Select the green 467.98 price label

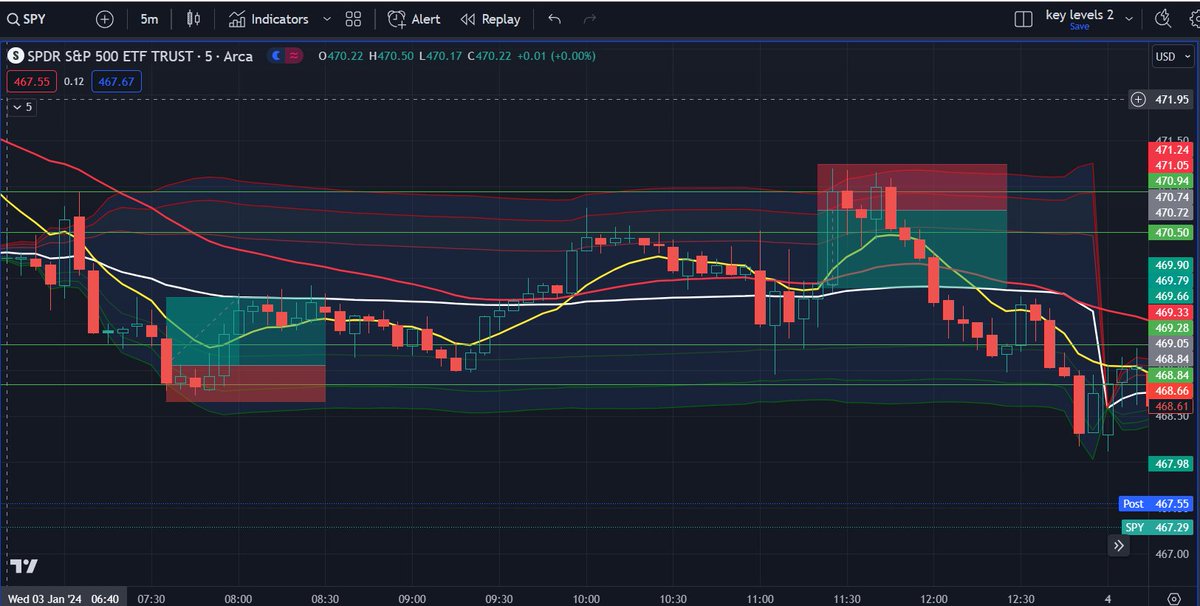point(1172,463)
